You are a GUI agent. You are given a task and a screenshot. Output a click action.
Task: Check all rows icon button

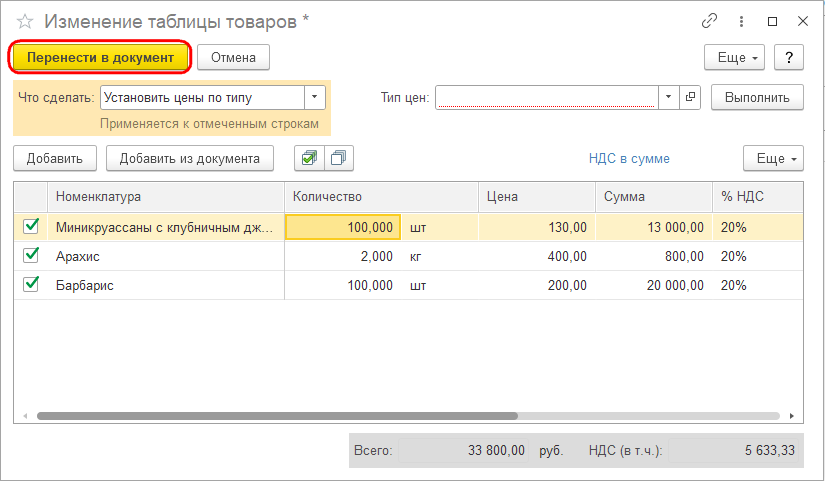[x=309, y=158]
